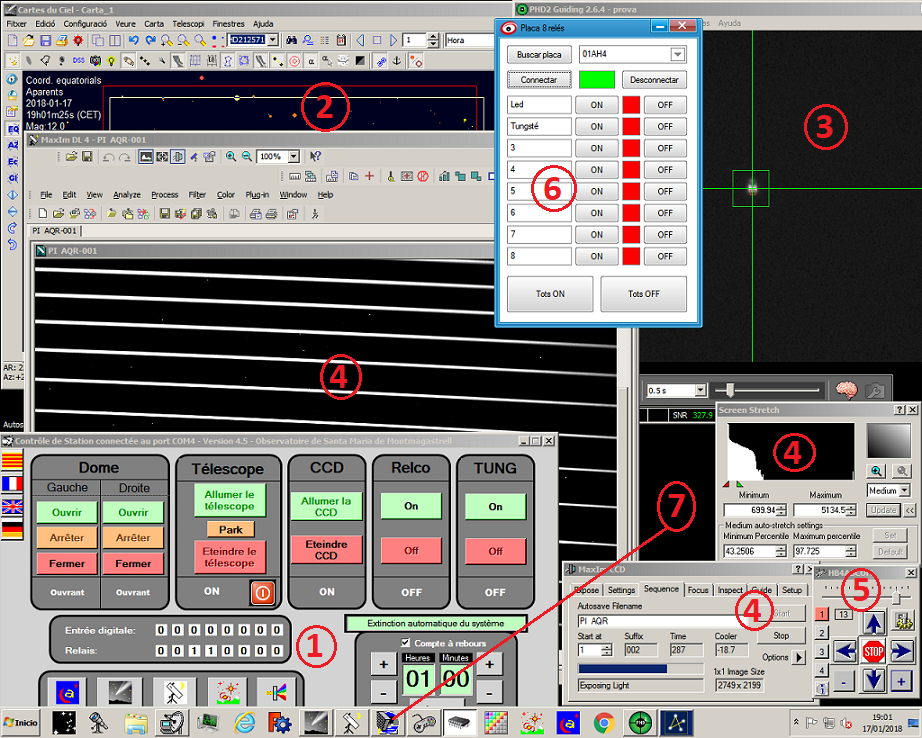Open Chrome from the Windows taskbar
This screenshot has height=738, width=922.
tap(603, 723)
